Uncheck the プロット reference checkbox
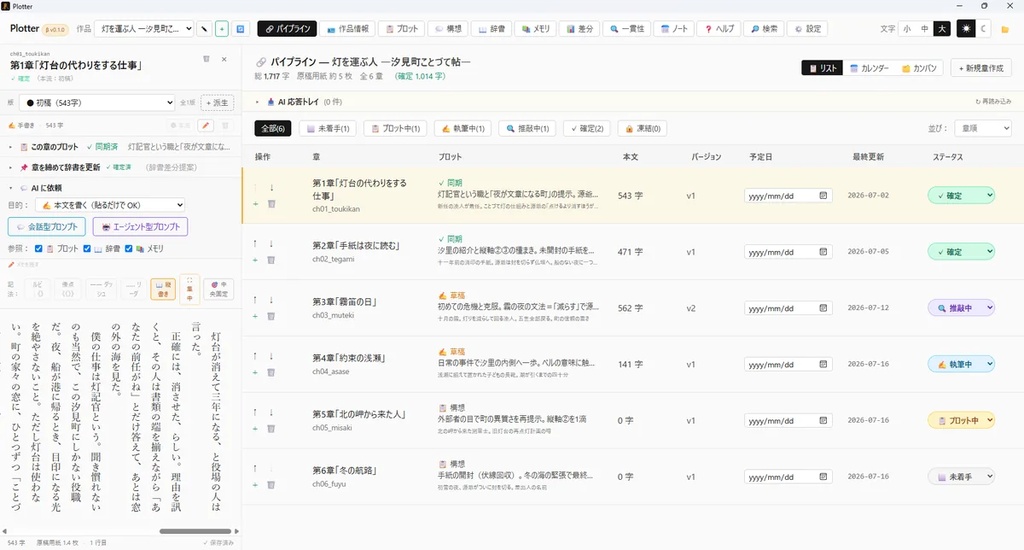Viewport: 1024px width, 550px height. (x=39, y=248)
